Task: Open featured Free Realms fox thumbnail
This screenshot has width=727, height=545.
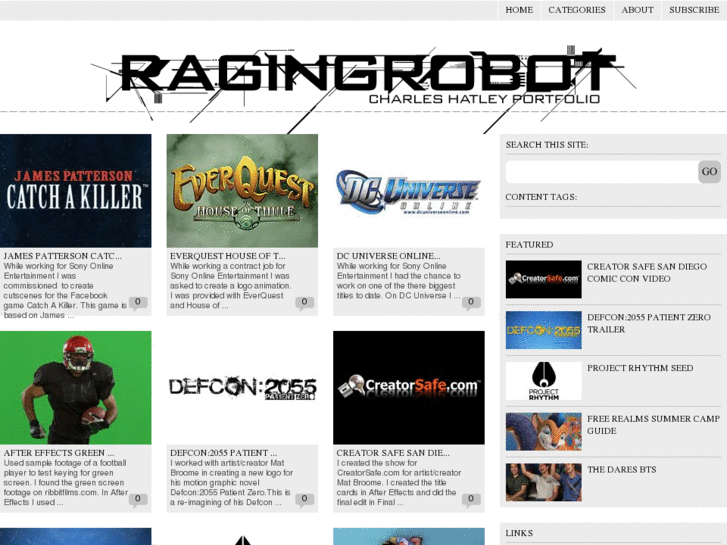Action: point(543,431)
